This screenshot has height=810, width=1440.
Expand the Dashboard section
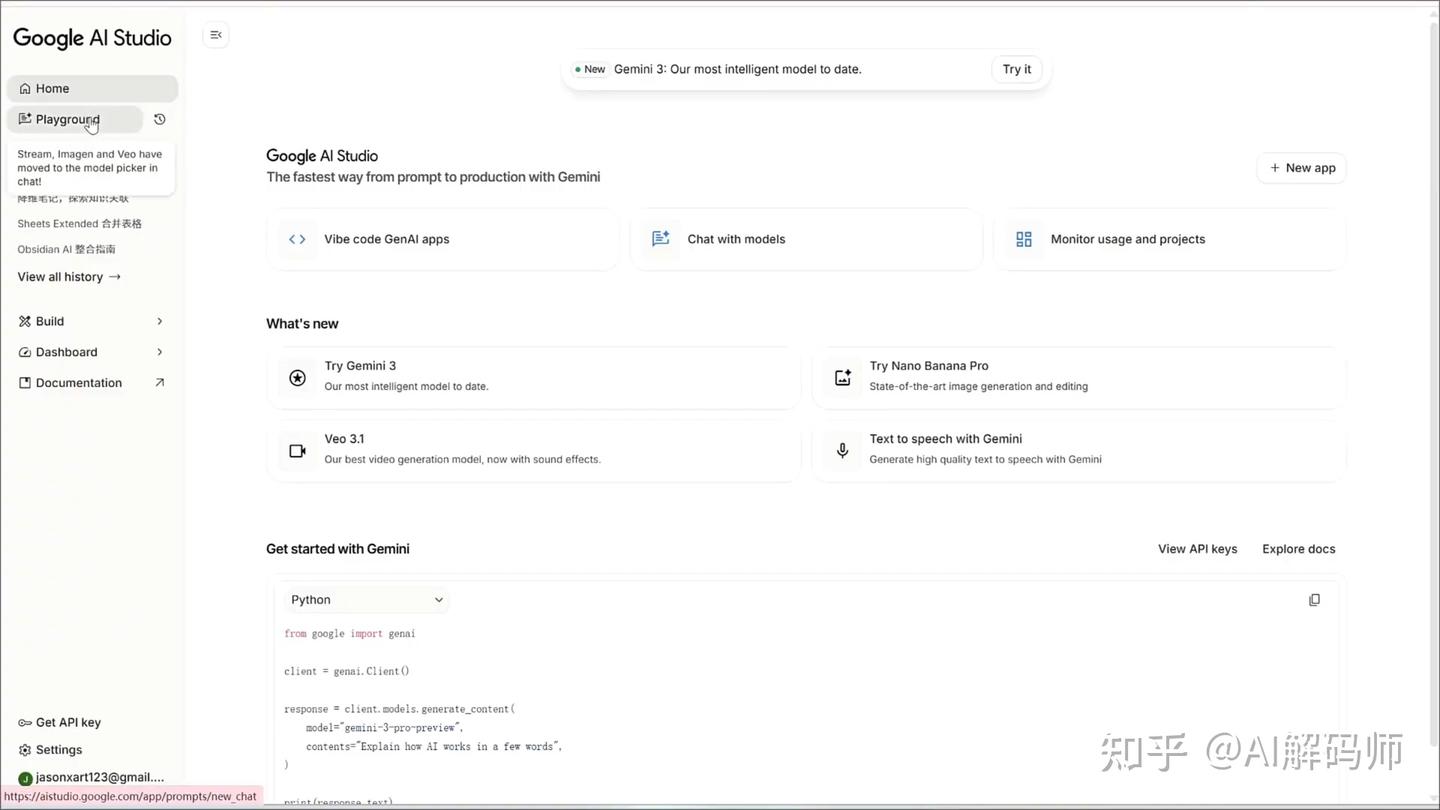pos(66,351)
